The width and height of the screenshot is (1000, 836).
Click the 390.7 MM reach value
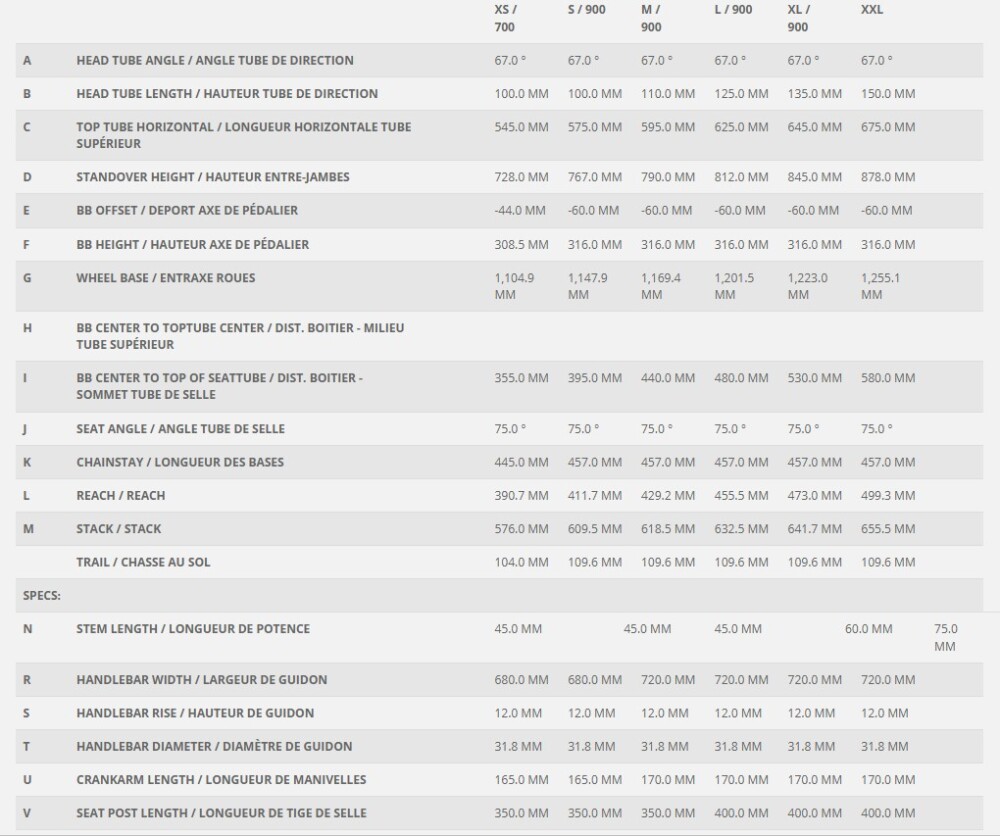pos(521,495)
